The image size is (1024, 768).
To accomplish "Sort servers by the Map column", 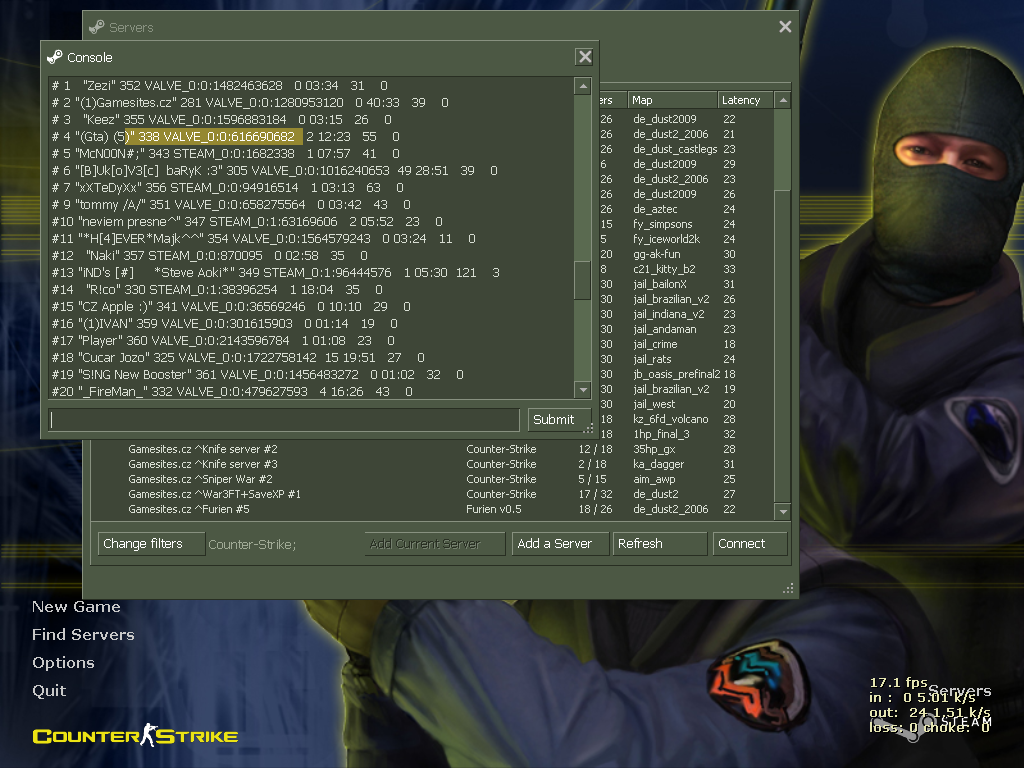I will pyautogui.click(x=672, y=100).
